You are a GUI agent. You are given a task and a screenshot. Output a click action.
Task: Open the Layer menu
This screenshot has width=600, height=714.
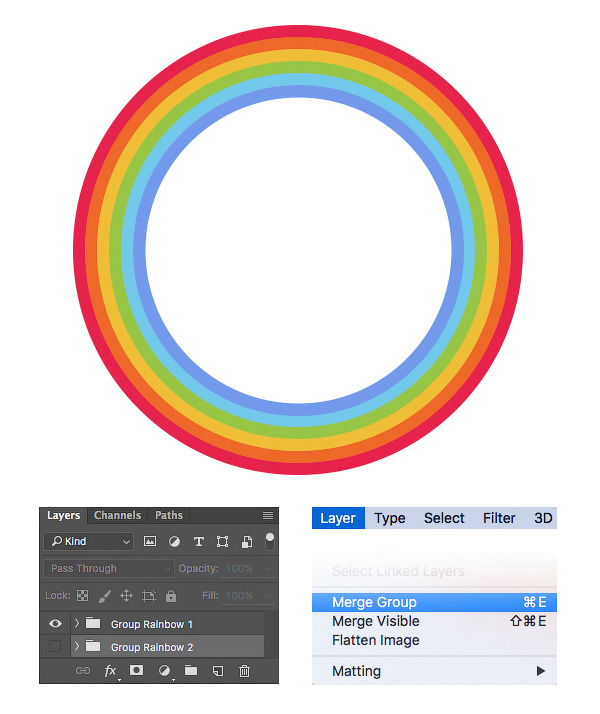click(338, 518)
